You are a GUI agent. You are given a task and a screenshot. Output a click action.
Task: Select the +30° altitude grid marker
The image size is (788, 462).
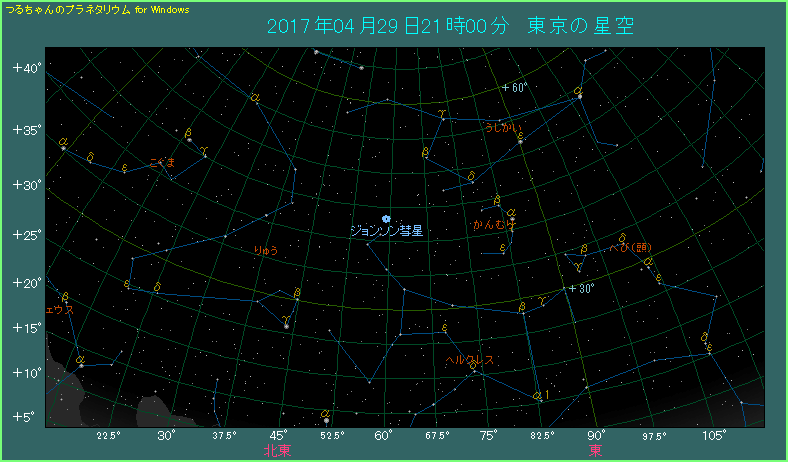click(581, 289)
